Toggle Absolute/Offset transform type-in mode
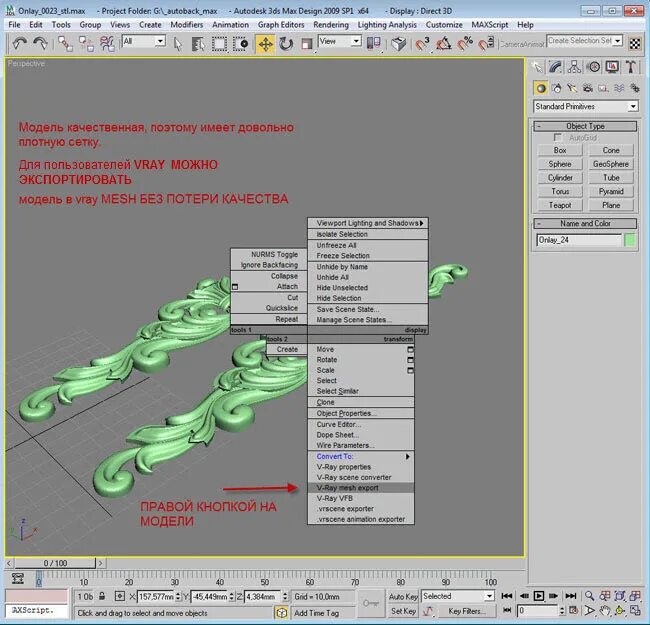The width and height of the screenshot is (650, 625). pos(119,596)
